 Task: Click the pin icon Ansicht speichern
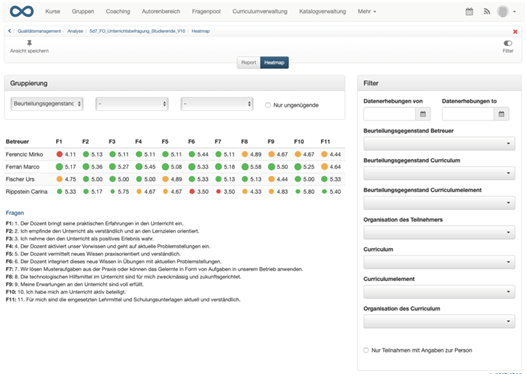(x=29, y=43)
